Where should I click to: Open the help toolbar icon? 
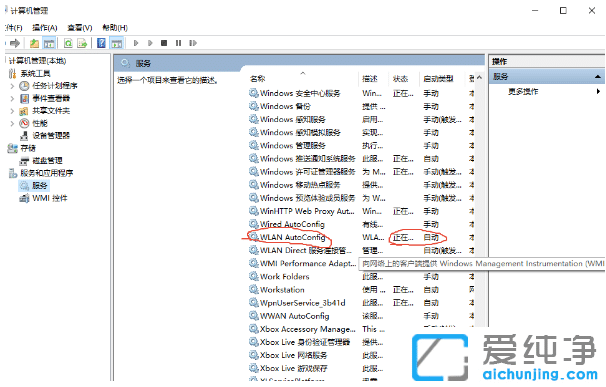click(x=101, y=43)
